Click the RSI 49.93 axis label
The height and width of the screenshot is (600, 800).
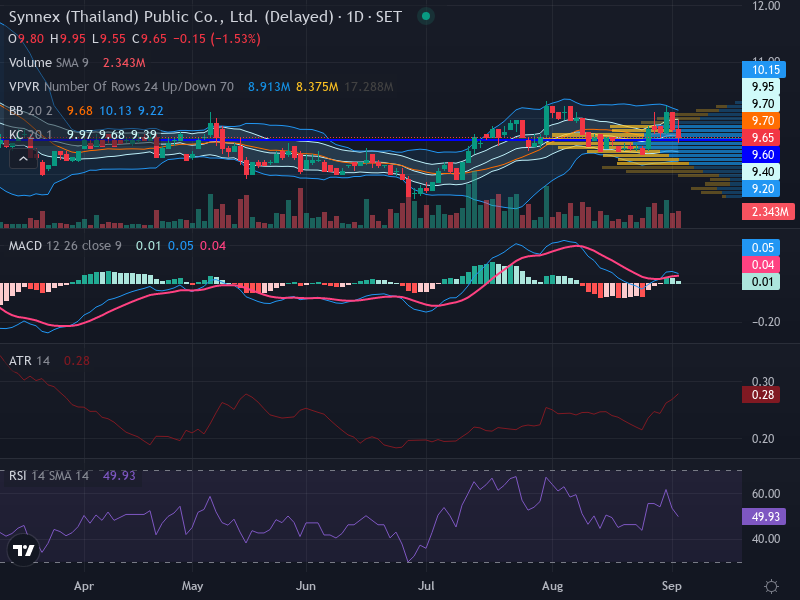764,517
